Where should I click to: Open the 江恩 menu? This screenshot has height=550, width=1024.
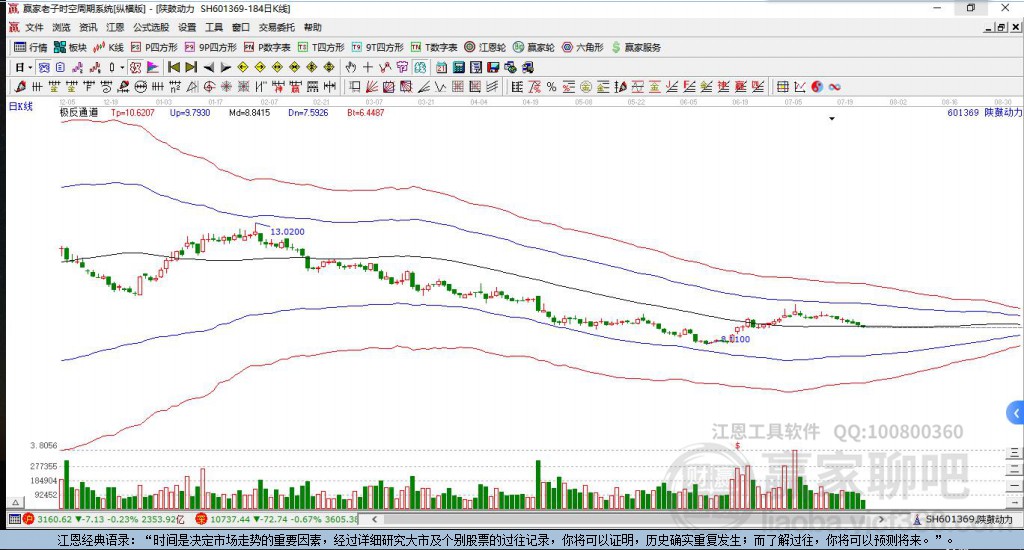115,27
